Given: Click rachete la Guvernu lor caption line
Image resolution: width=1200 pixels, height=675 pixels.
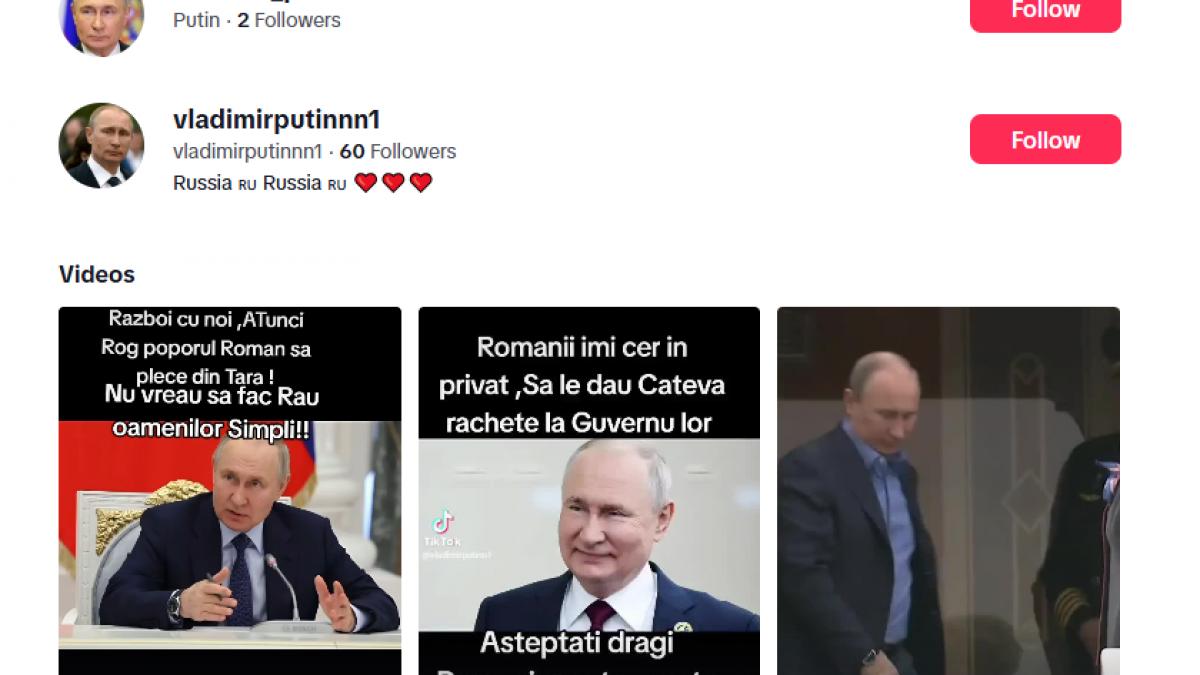Looking at the screenshot, I should click(579, 422).
